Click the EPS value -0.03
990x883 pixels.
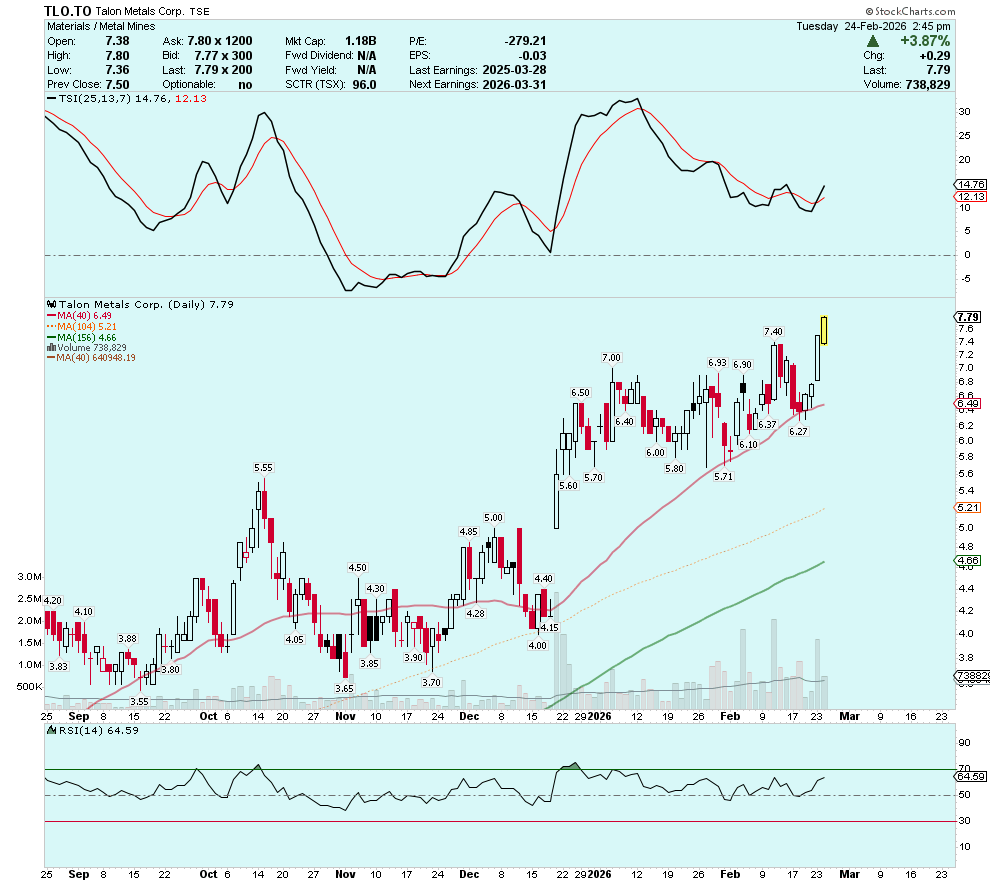(534, 56)
